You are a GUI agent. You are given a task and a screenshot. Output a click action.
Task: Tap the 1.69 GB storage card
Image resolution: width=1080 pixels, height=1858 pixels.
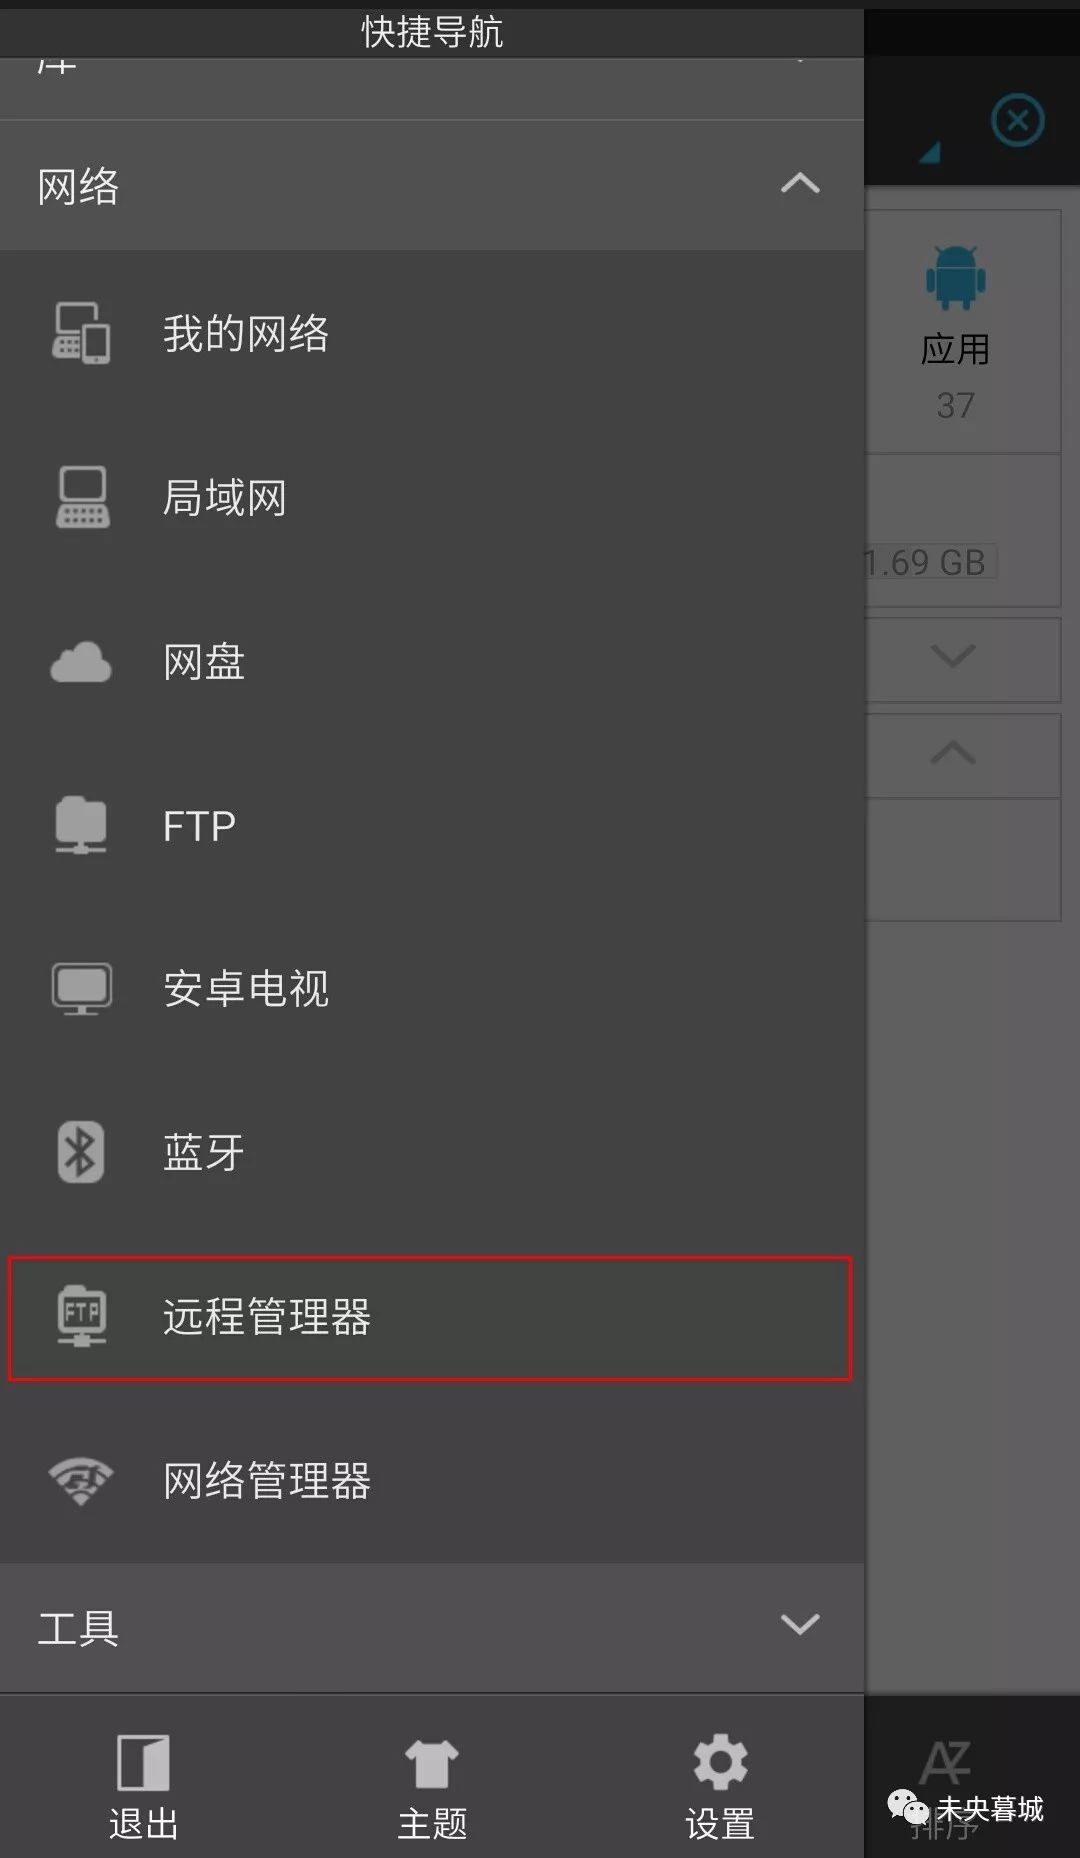coord(962,531)
